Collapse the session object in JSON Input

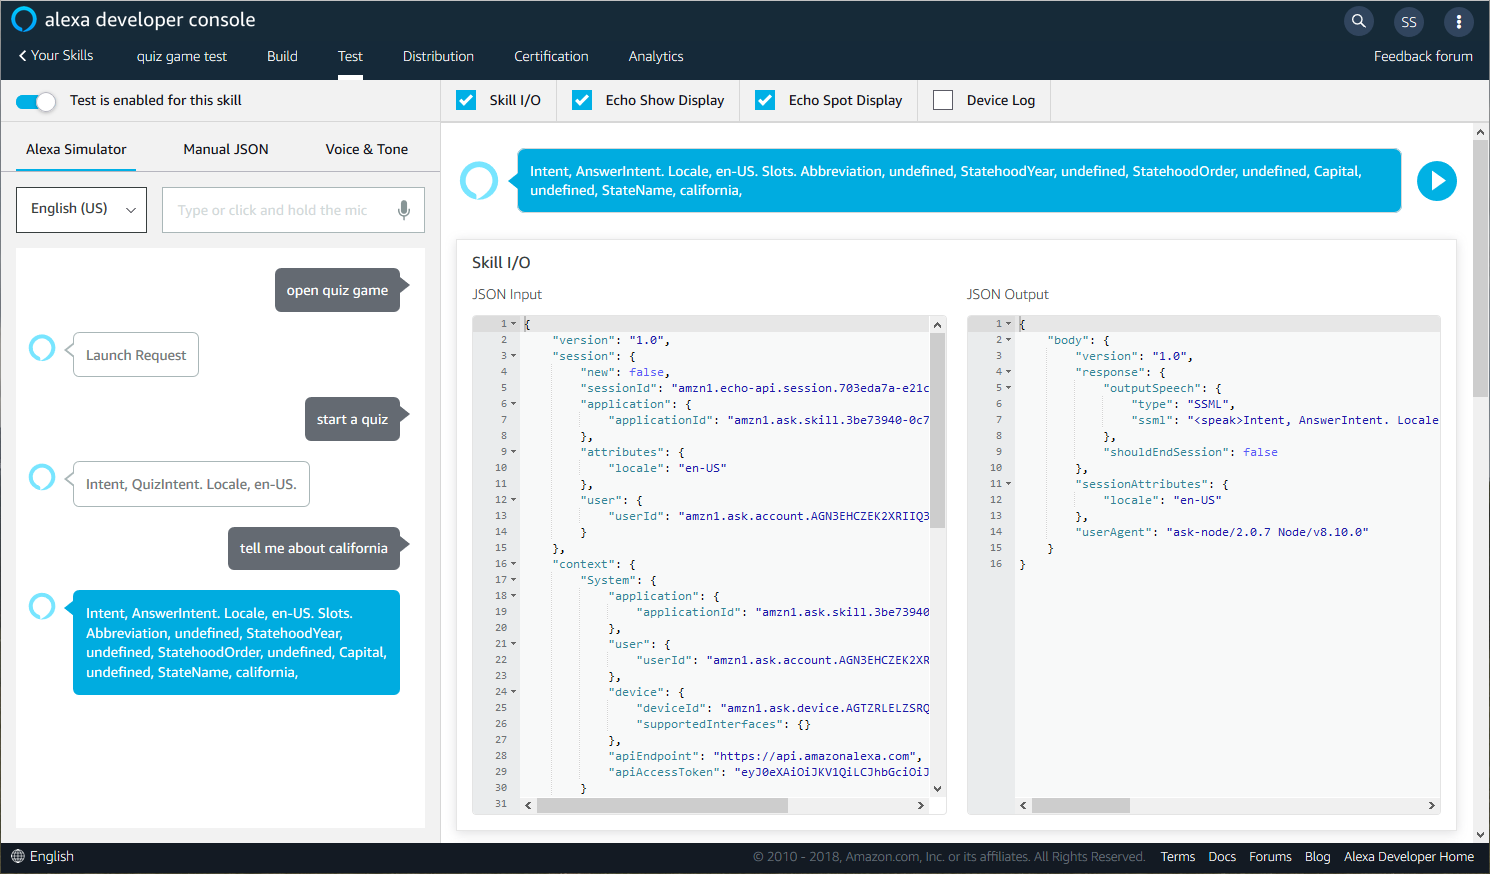[x=511, y=355]
